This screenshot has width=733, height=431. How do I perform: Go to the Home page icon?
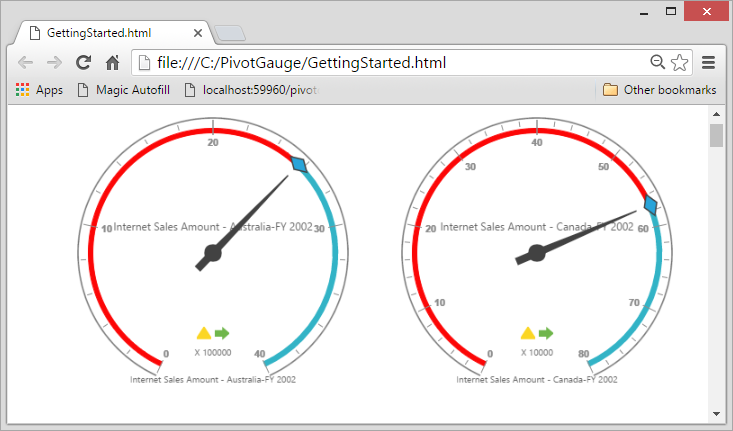[113, 62]
